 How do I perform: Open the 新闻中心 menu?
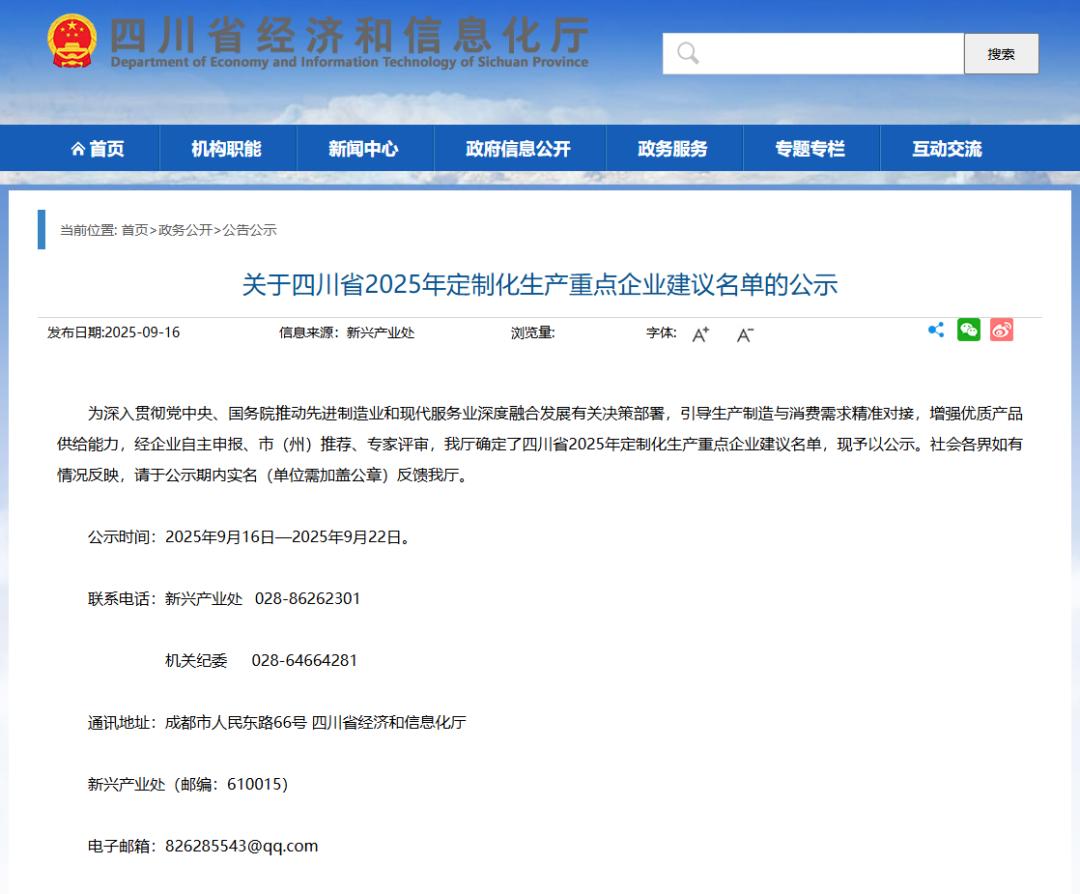(x=364, y=147)
